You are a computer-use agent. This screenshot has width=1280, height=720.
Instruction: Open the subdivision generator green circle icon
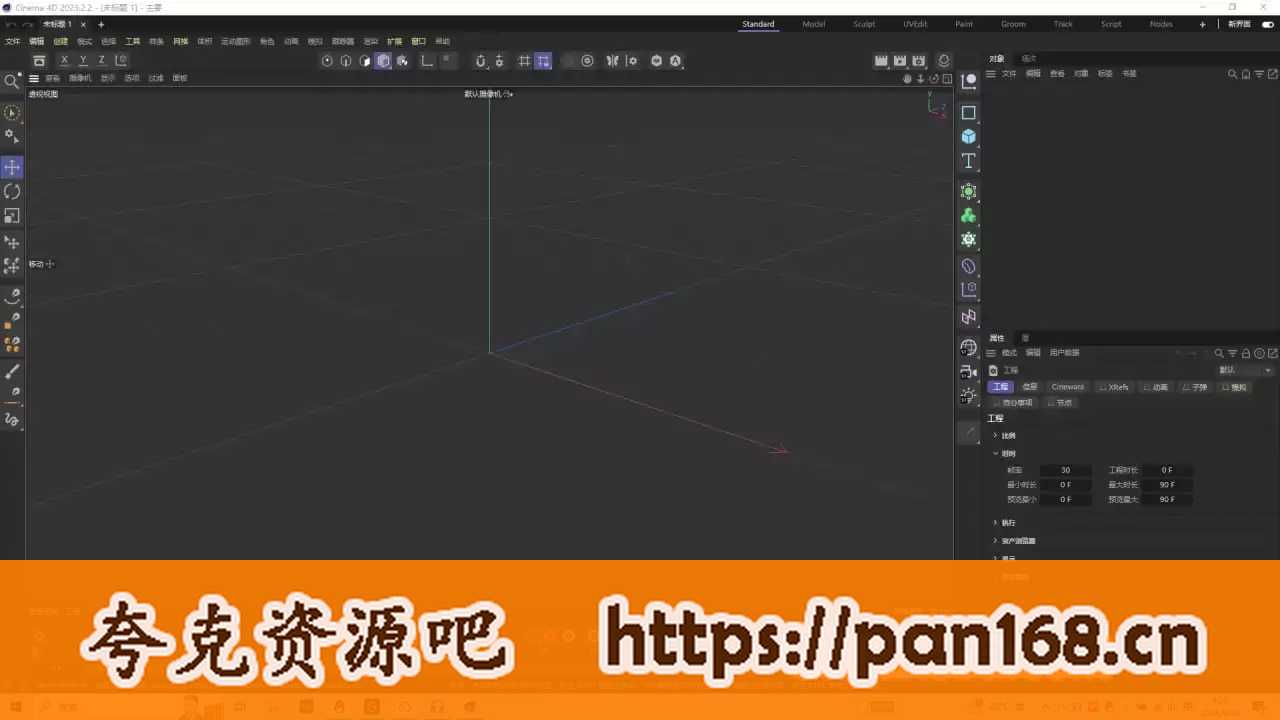pos(968,190)
